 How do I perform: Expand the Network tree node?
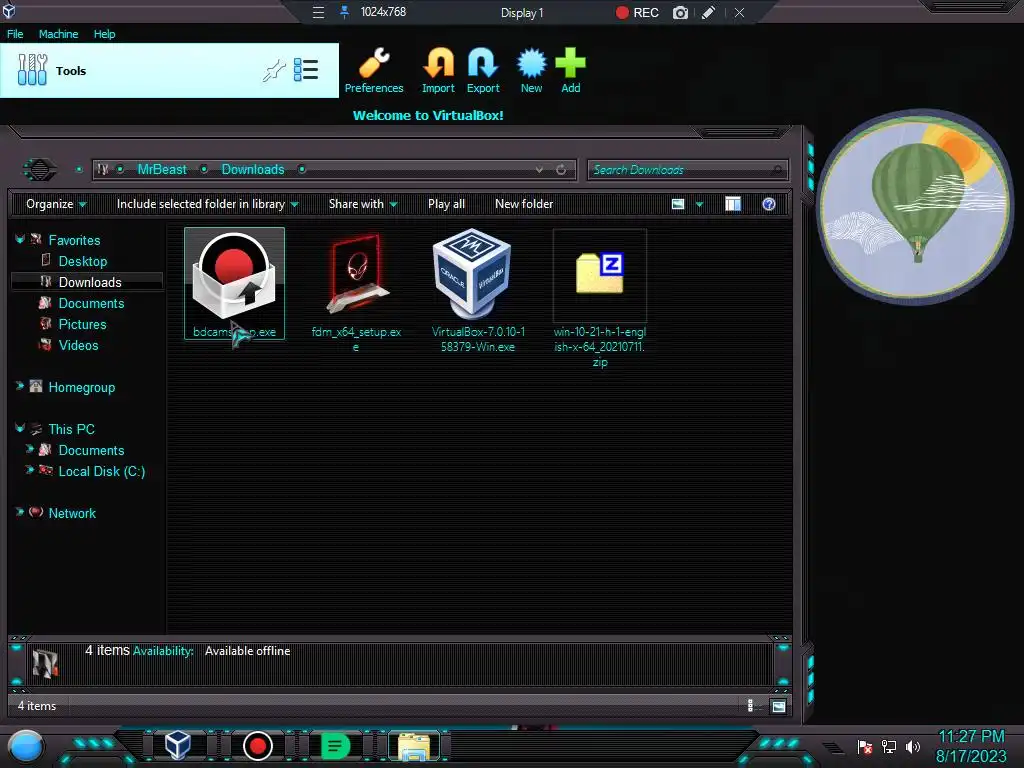20,512
